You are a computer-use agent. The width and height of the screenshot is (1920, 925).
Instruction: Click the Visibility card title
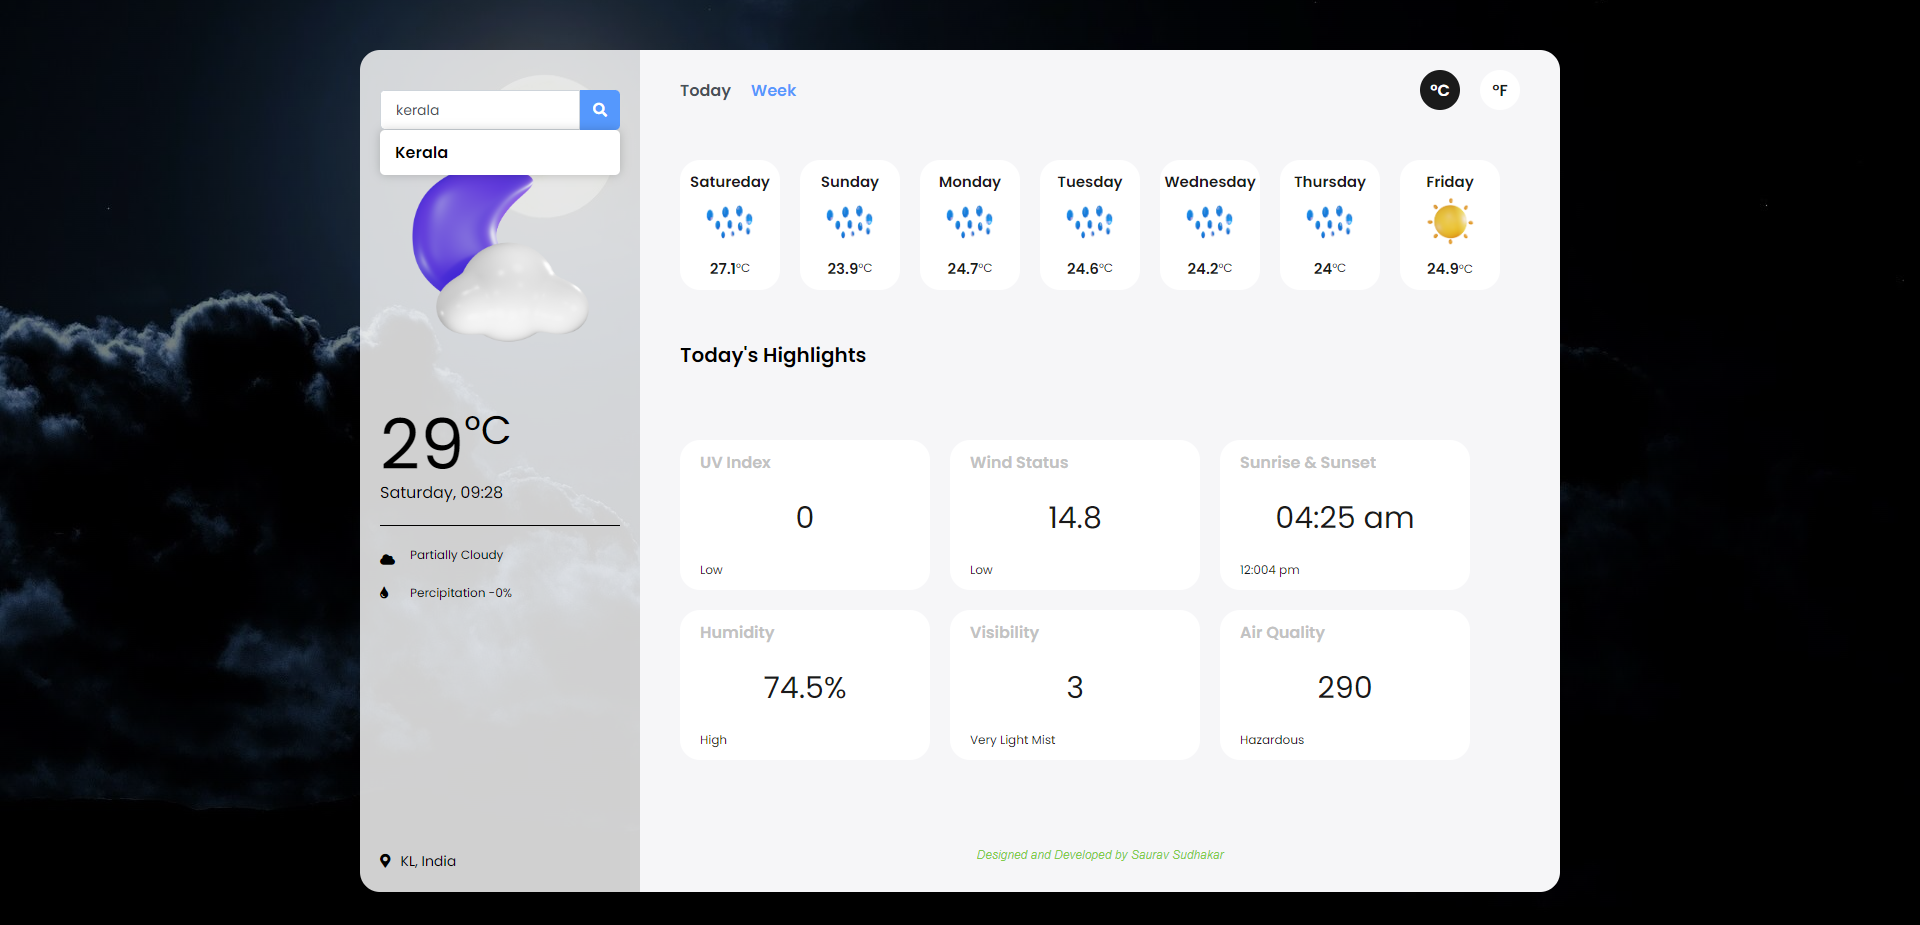click(x=1004, y=632)
